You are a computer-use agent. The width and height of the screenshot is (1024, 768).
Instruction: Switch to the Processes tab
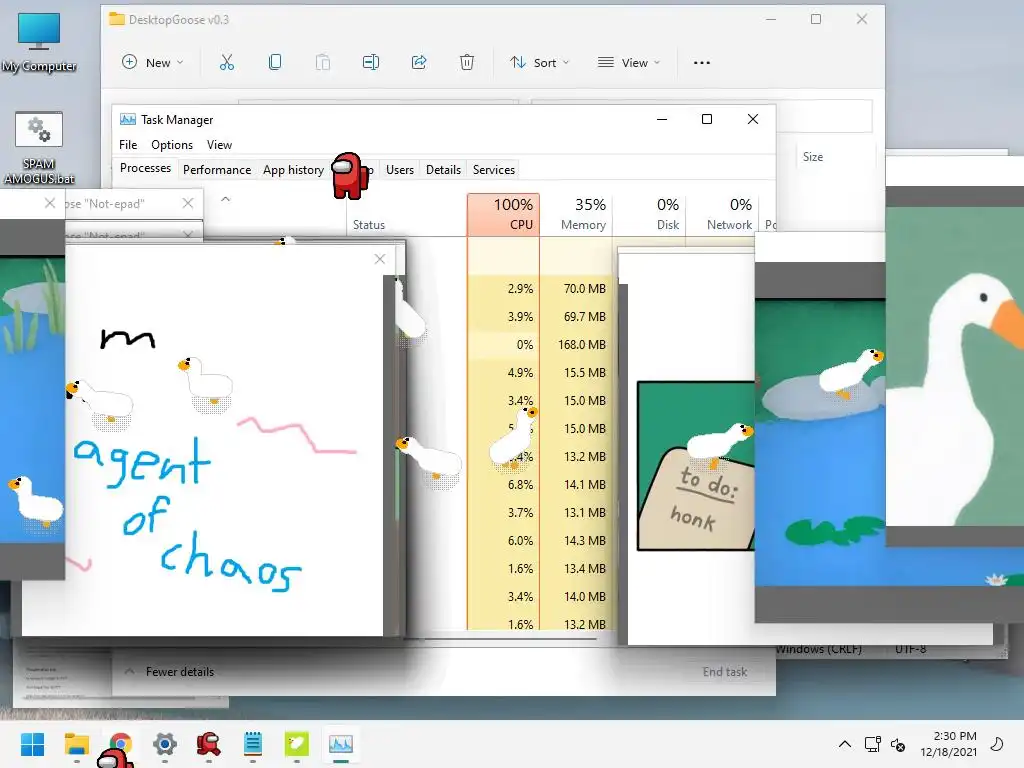pyautogui.click(x=145, y=168)
